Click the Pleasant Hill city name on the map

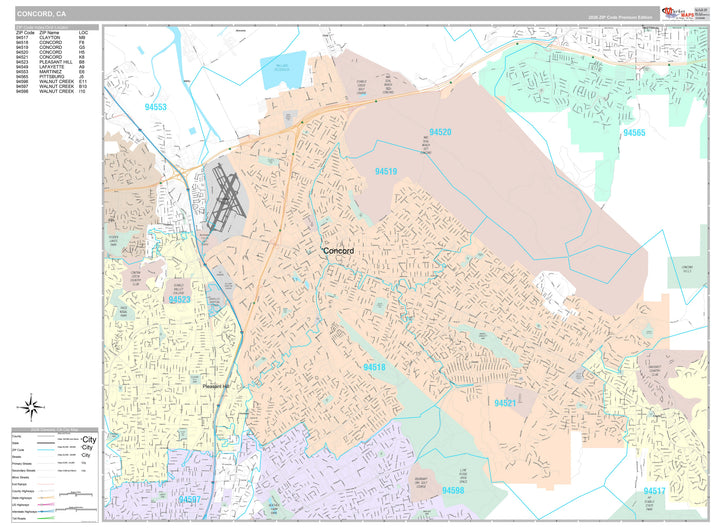(216, 387)
